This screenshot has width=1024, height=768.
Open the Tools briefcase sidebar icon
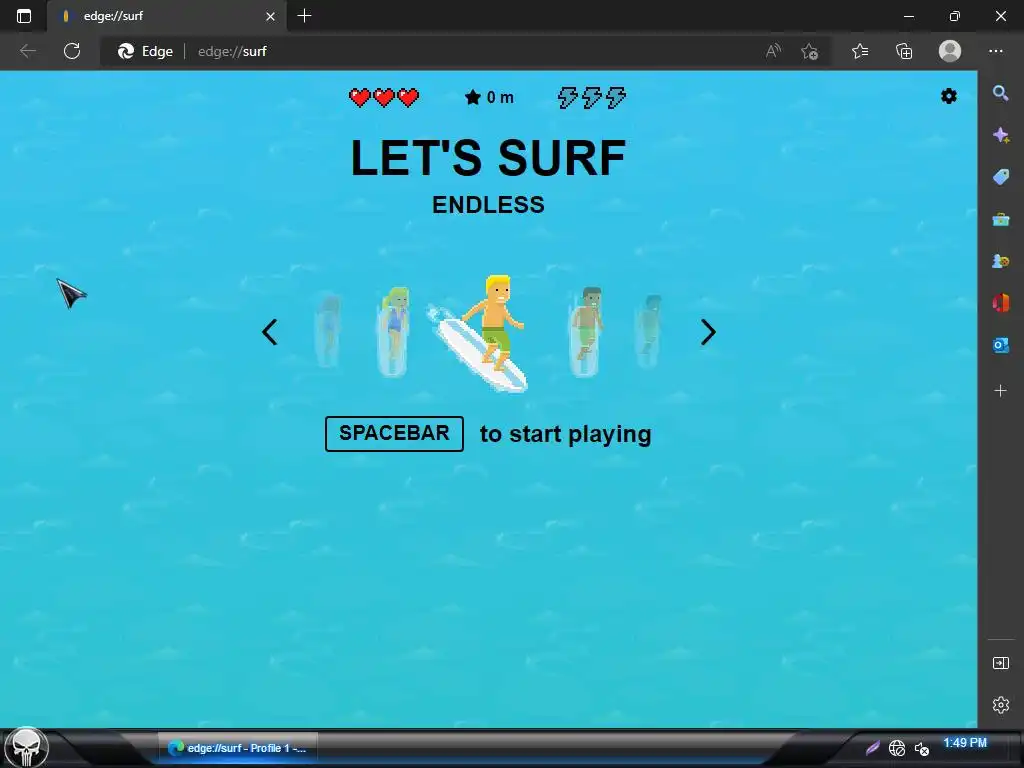coord(1000,219)
